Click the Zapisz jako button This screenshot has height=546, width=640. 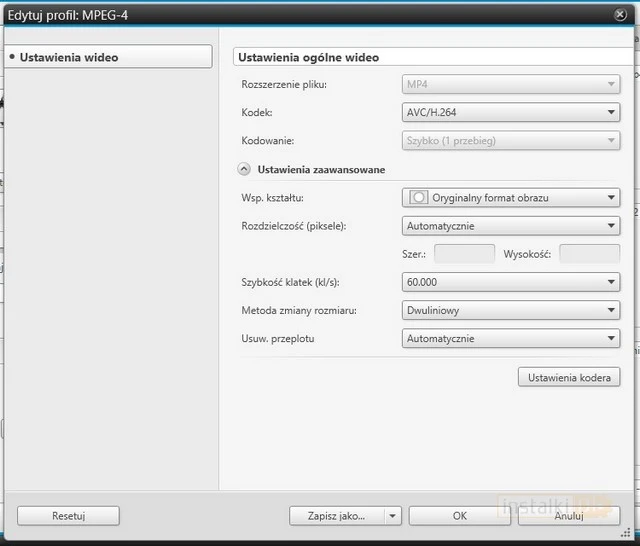(337, 516)
